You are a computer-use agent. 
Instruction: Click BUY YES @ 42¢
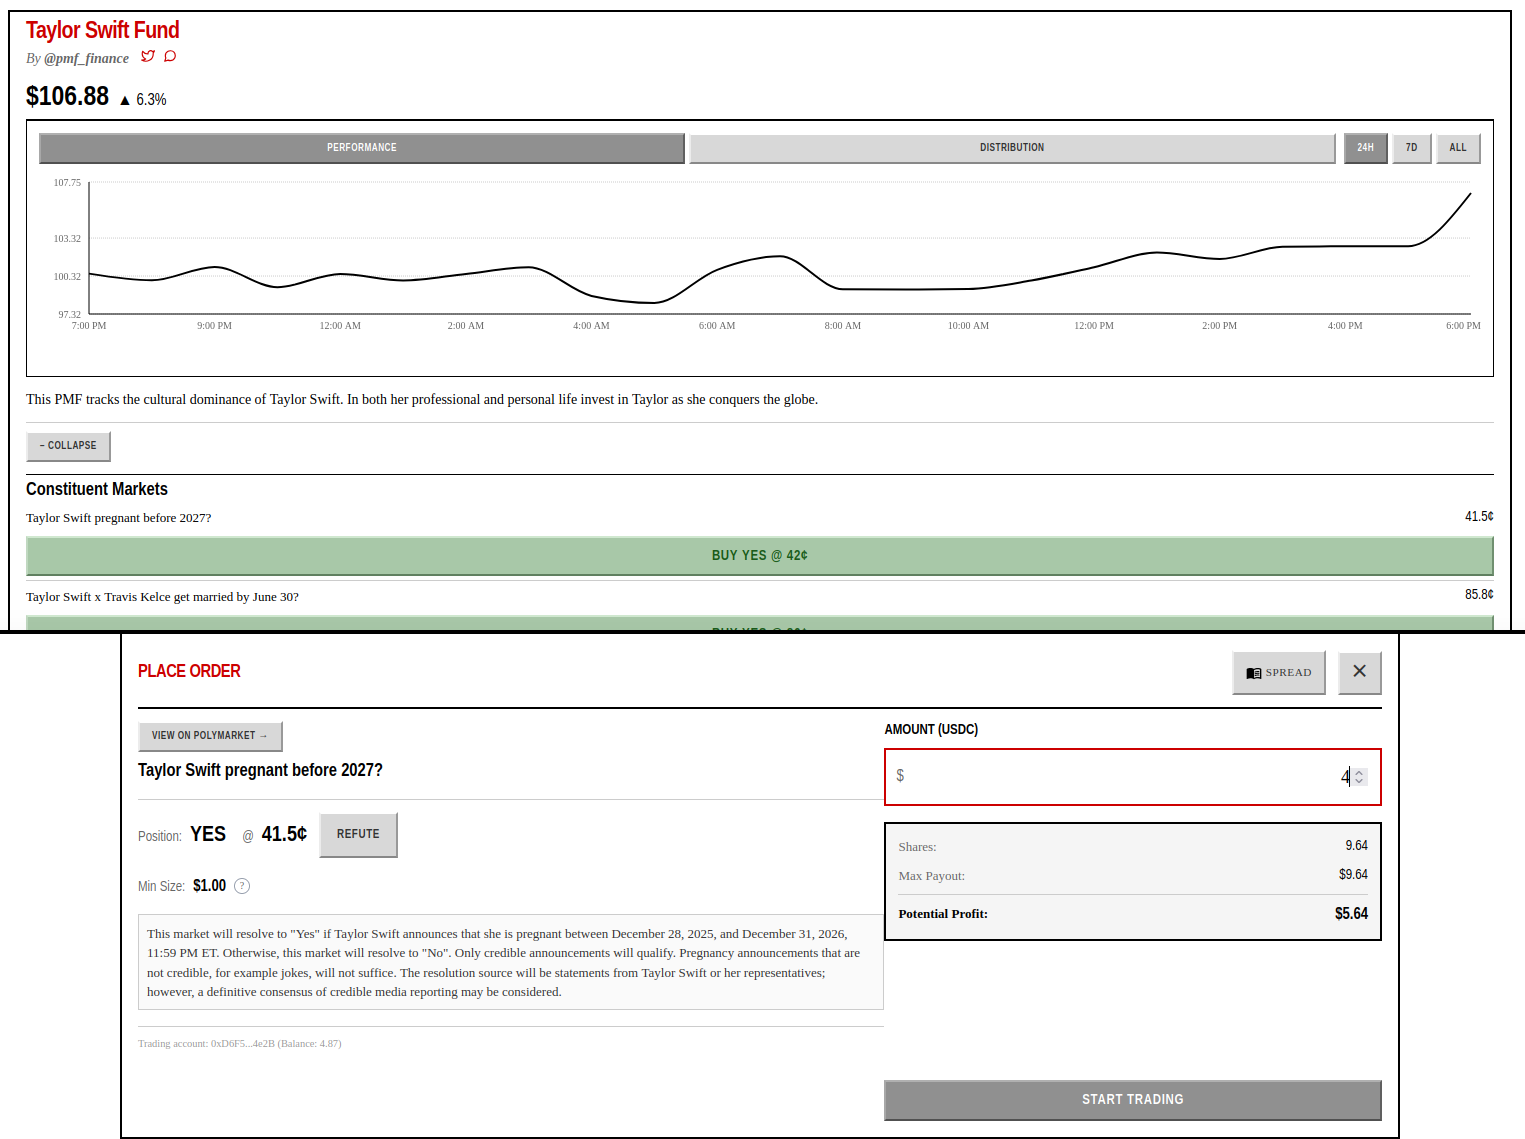click(x=760, y=555)
